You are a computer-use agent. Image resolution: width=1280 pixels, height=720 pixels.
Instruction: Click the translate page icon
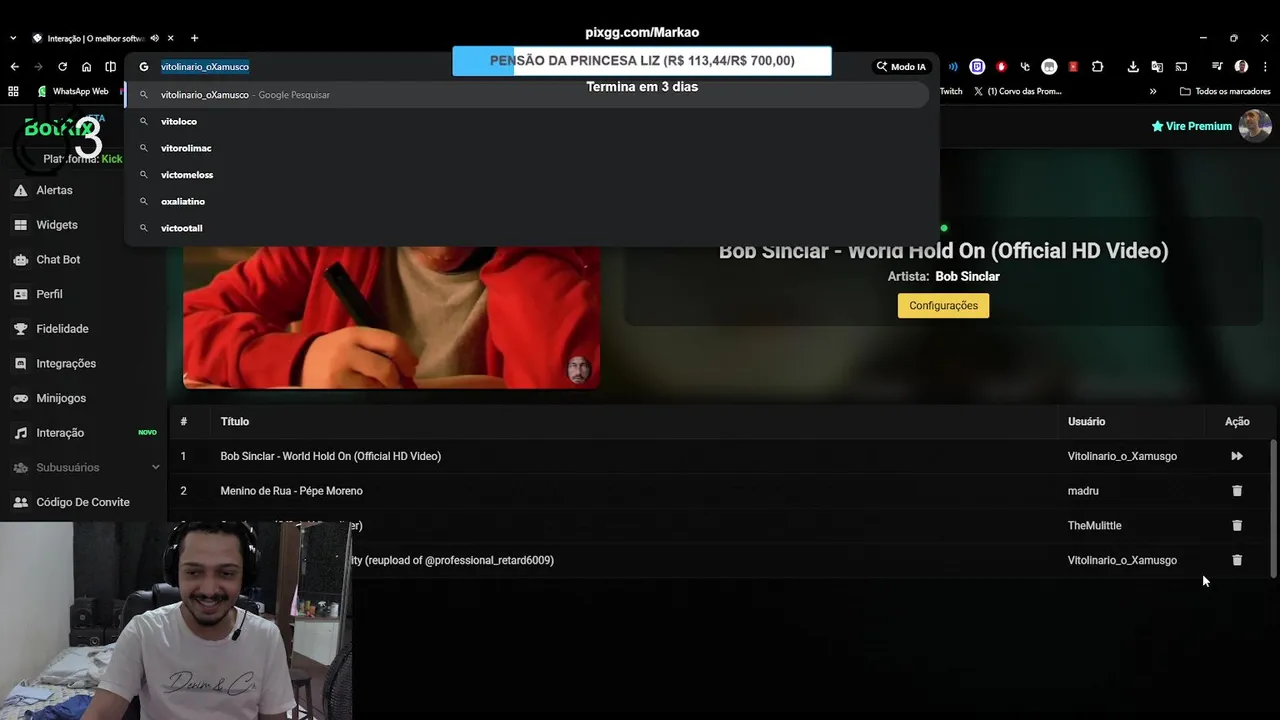[x=1157, y=67]
